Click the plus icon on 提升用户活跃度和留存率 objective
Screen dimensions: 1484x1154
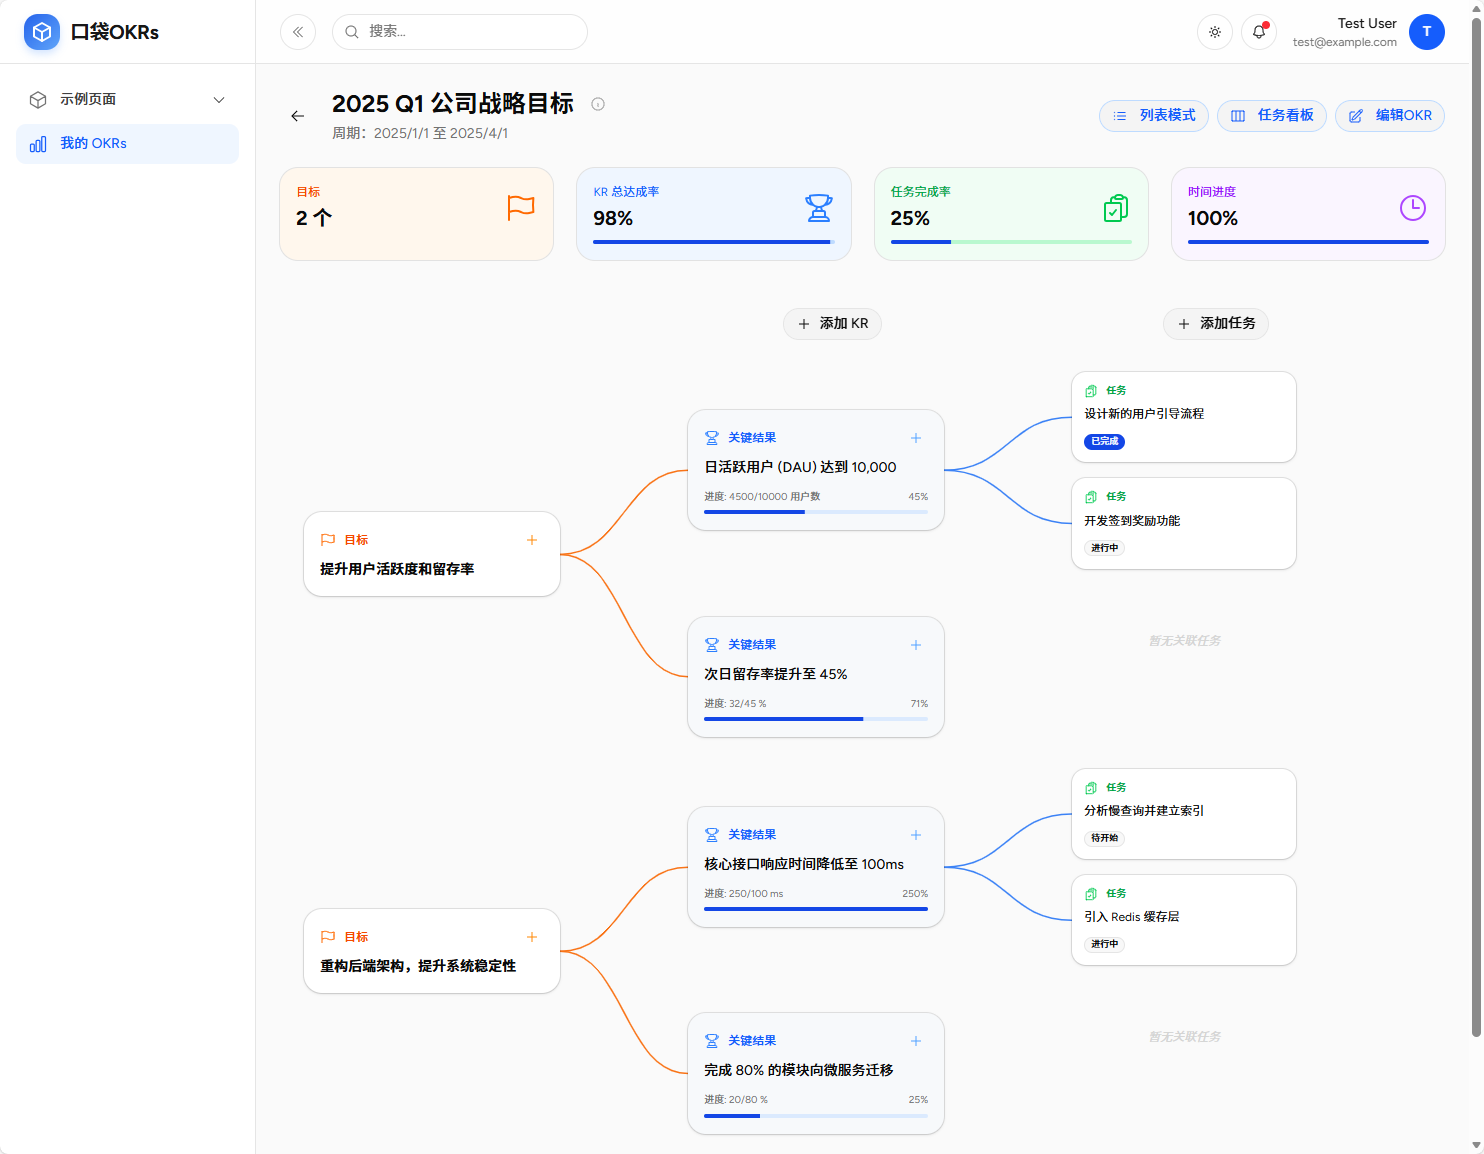(x=532, y=540)
